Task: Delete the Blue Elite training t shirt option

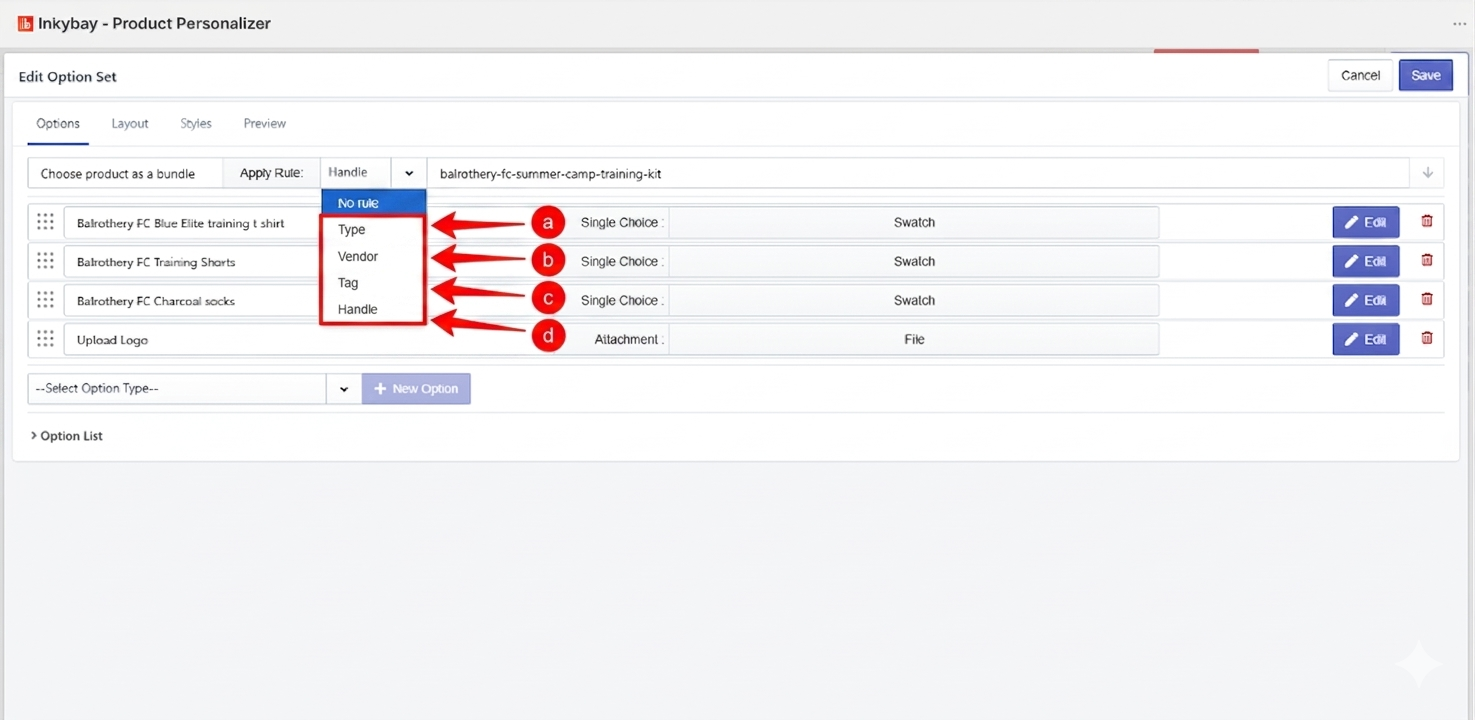Action: (1427, 222)
